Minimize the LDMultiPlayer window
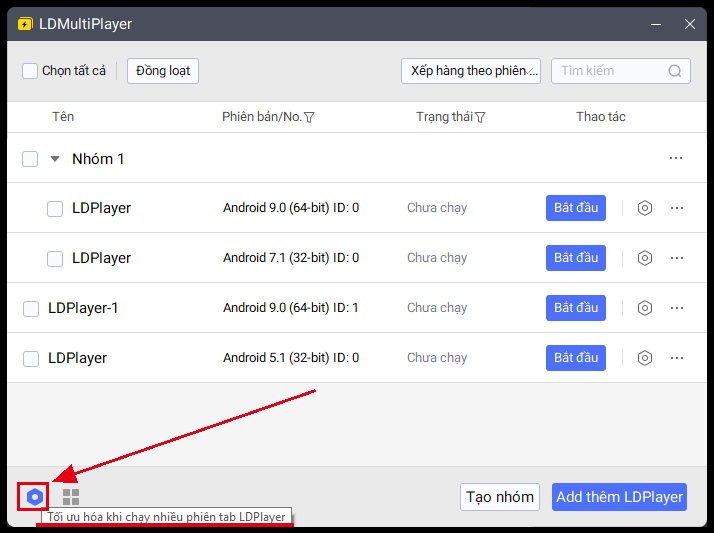714x533 pixels. pos(656,24)
